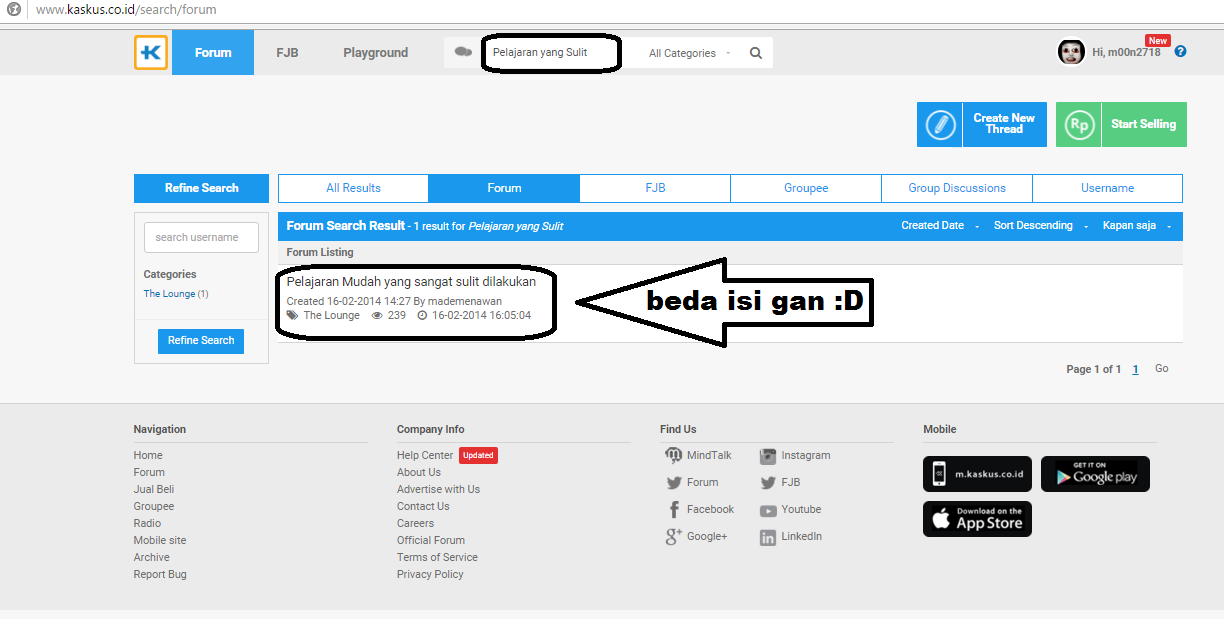1224x619 pixels.
Task: Click the Facebook icon
Action: (x=674, y=509)
